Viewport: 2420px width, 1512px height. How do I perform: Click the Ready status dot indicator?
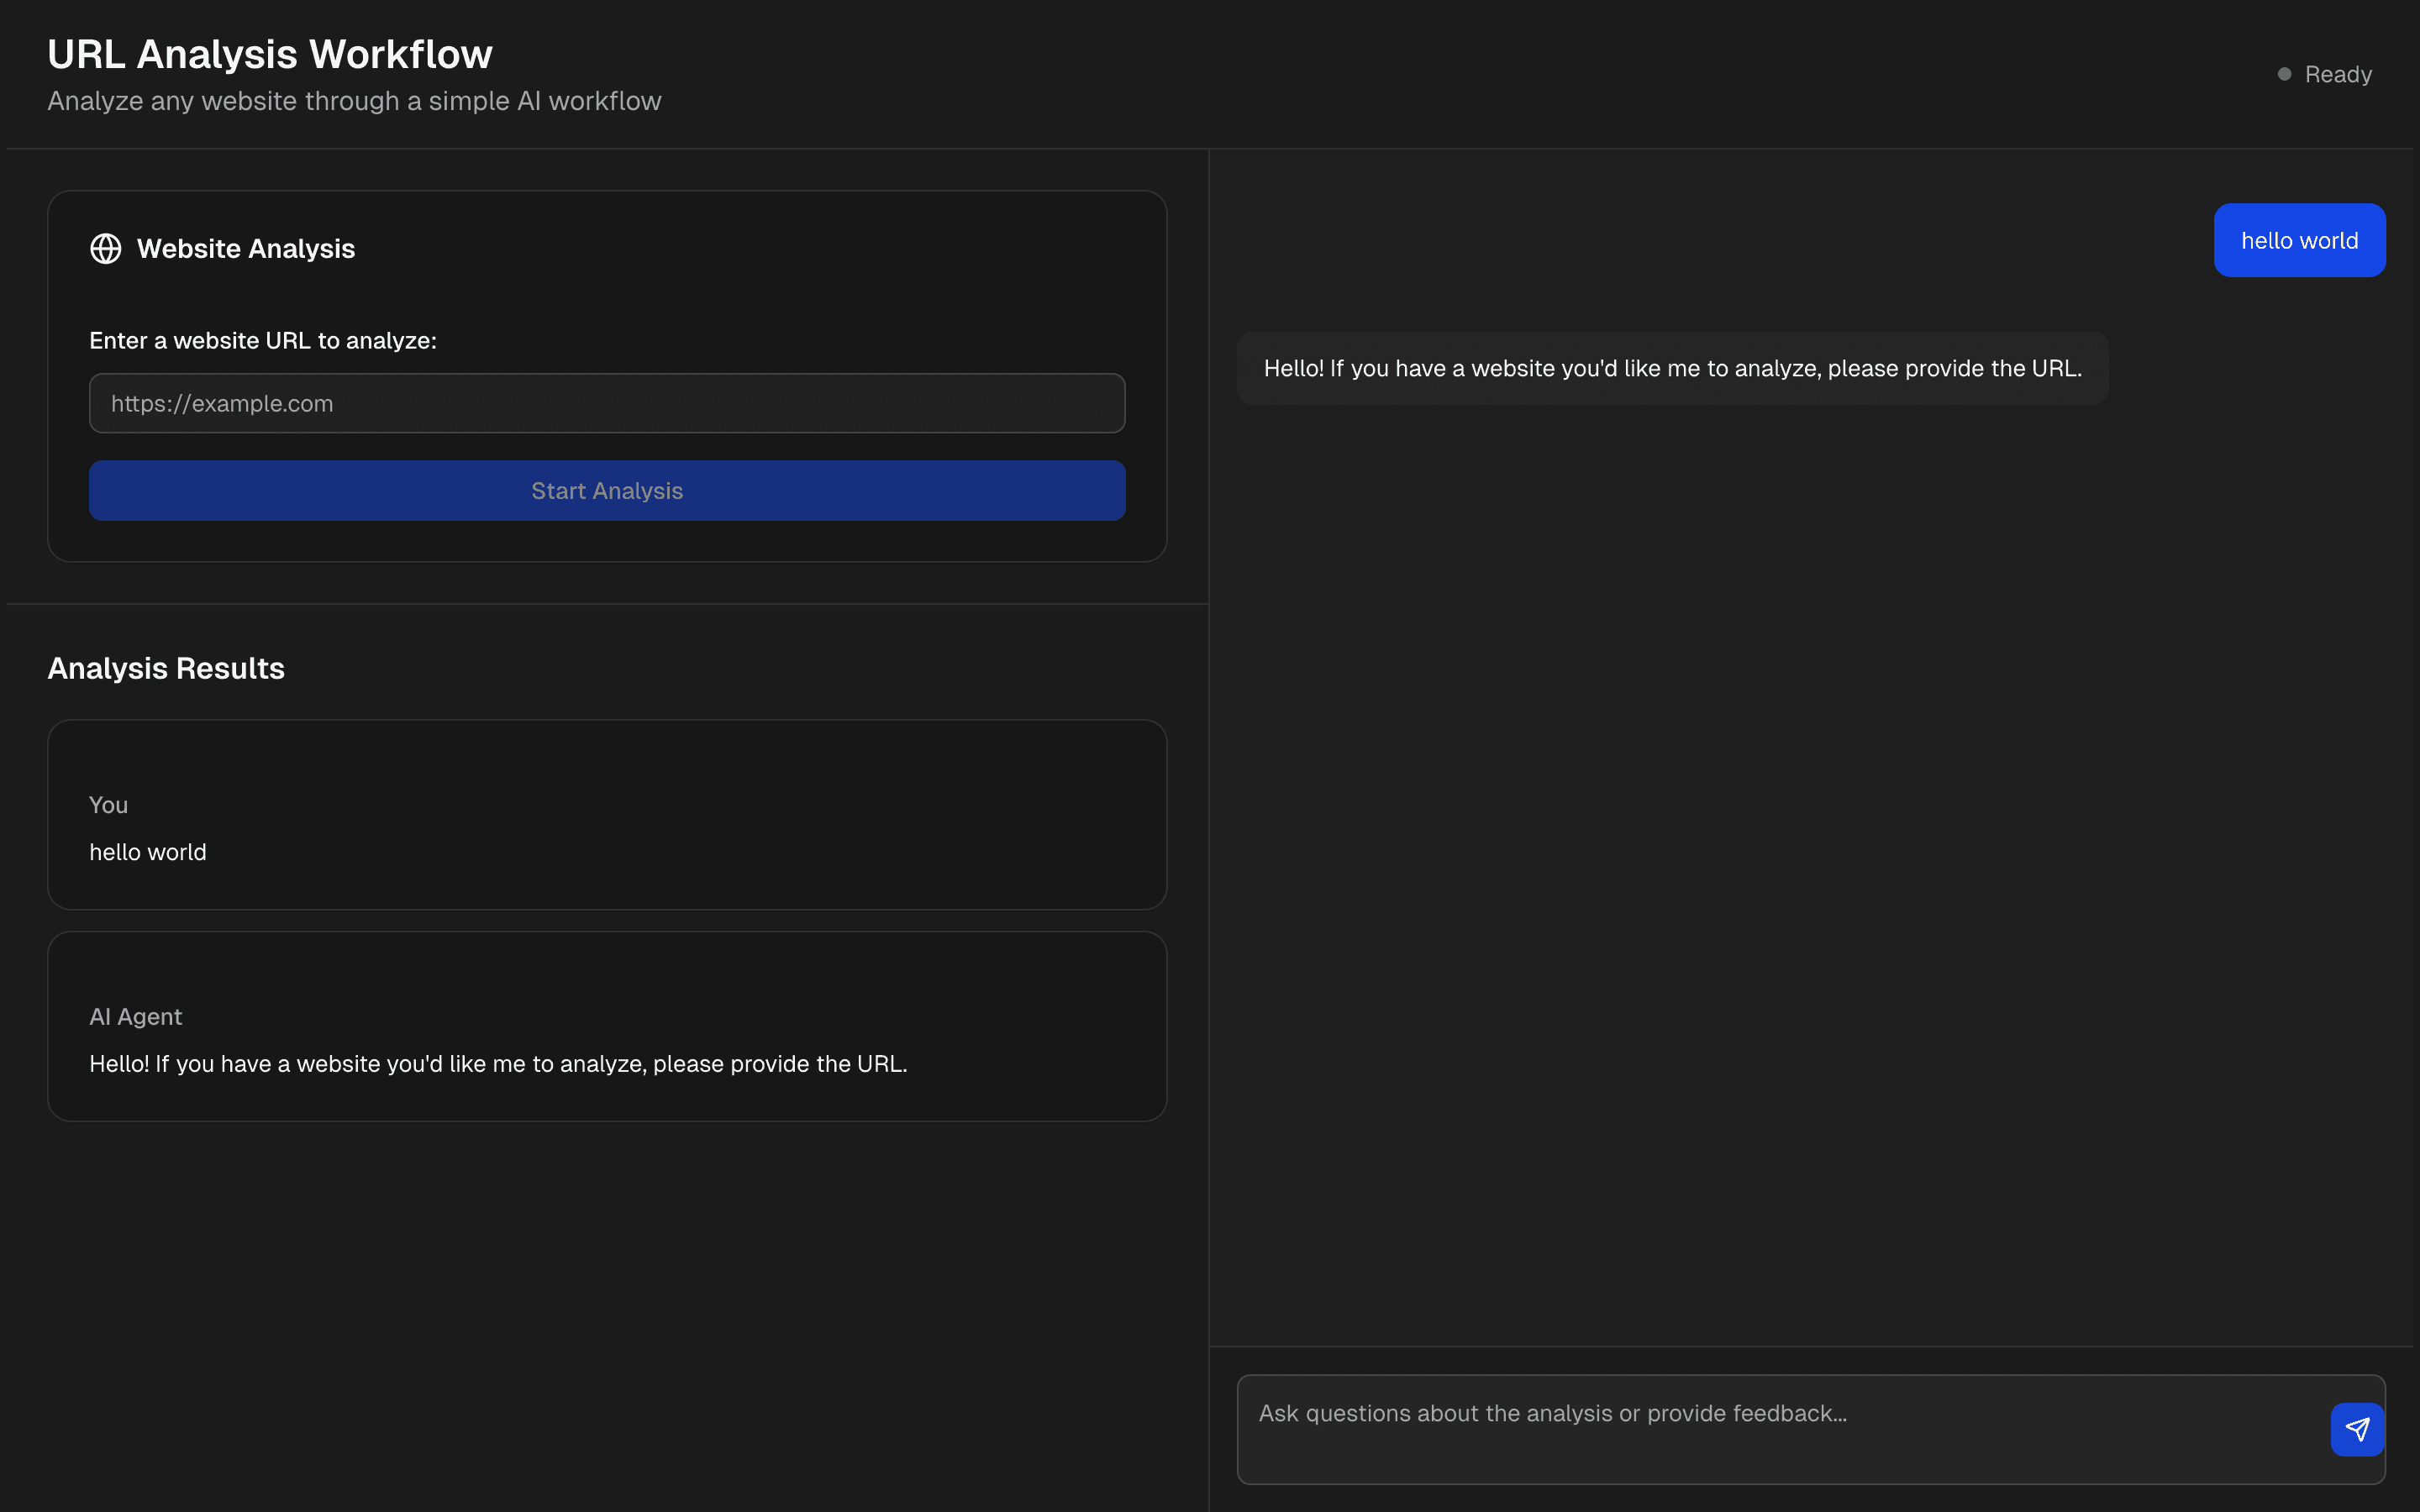pos(2284,74)
